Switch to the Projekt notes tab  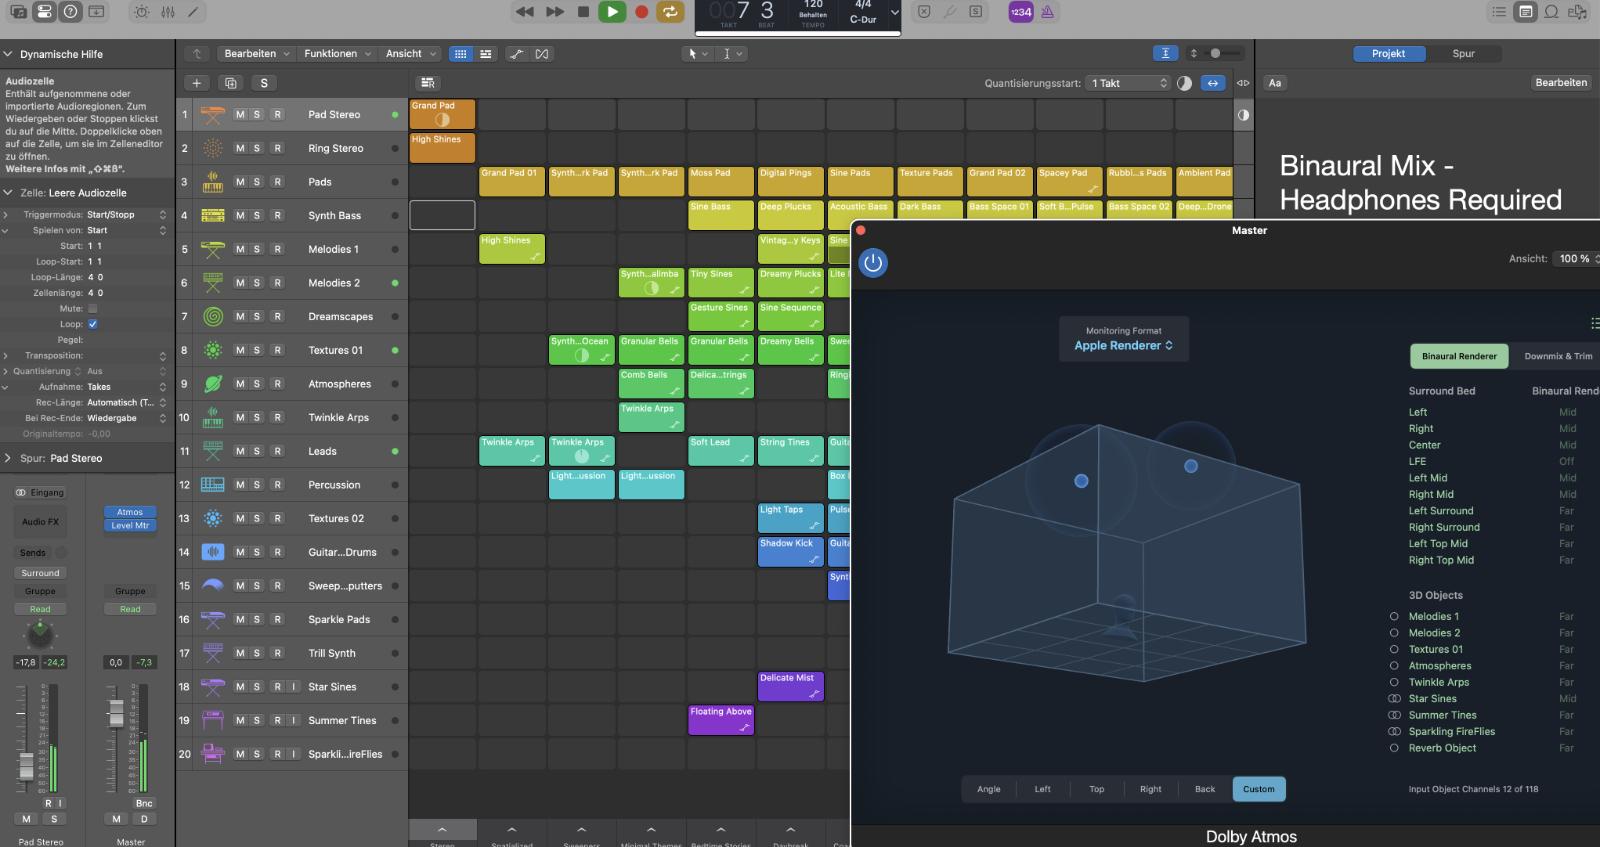click(x=1388, y=54)
